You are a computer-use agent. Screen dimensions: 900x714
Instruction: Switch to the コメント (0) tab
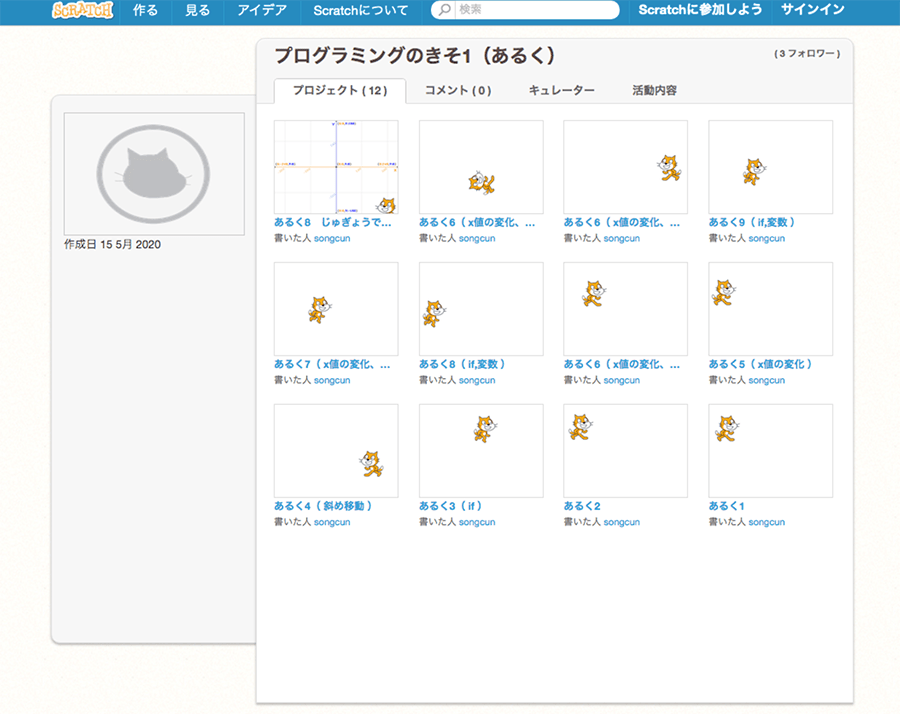(x=458, y=91)
